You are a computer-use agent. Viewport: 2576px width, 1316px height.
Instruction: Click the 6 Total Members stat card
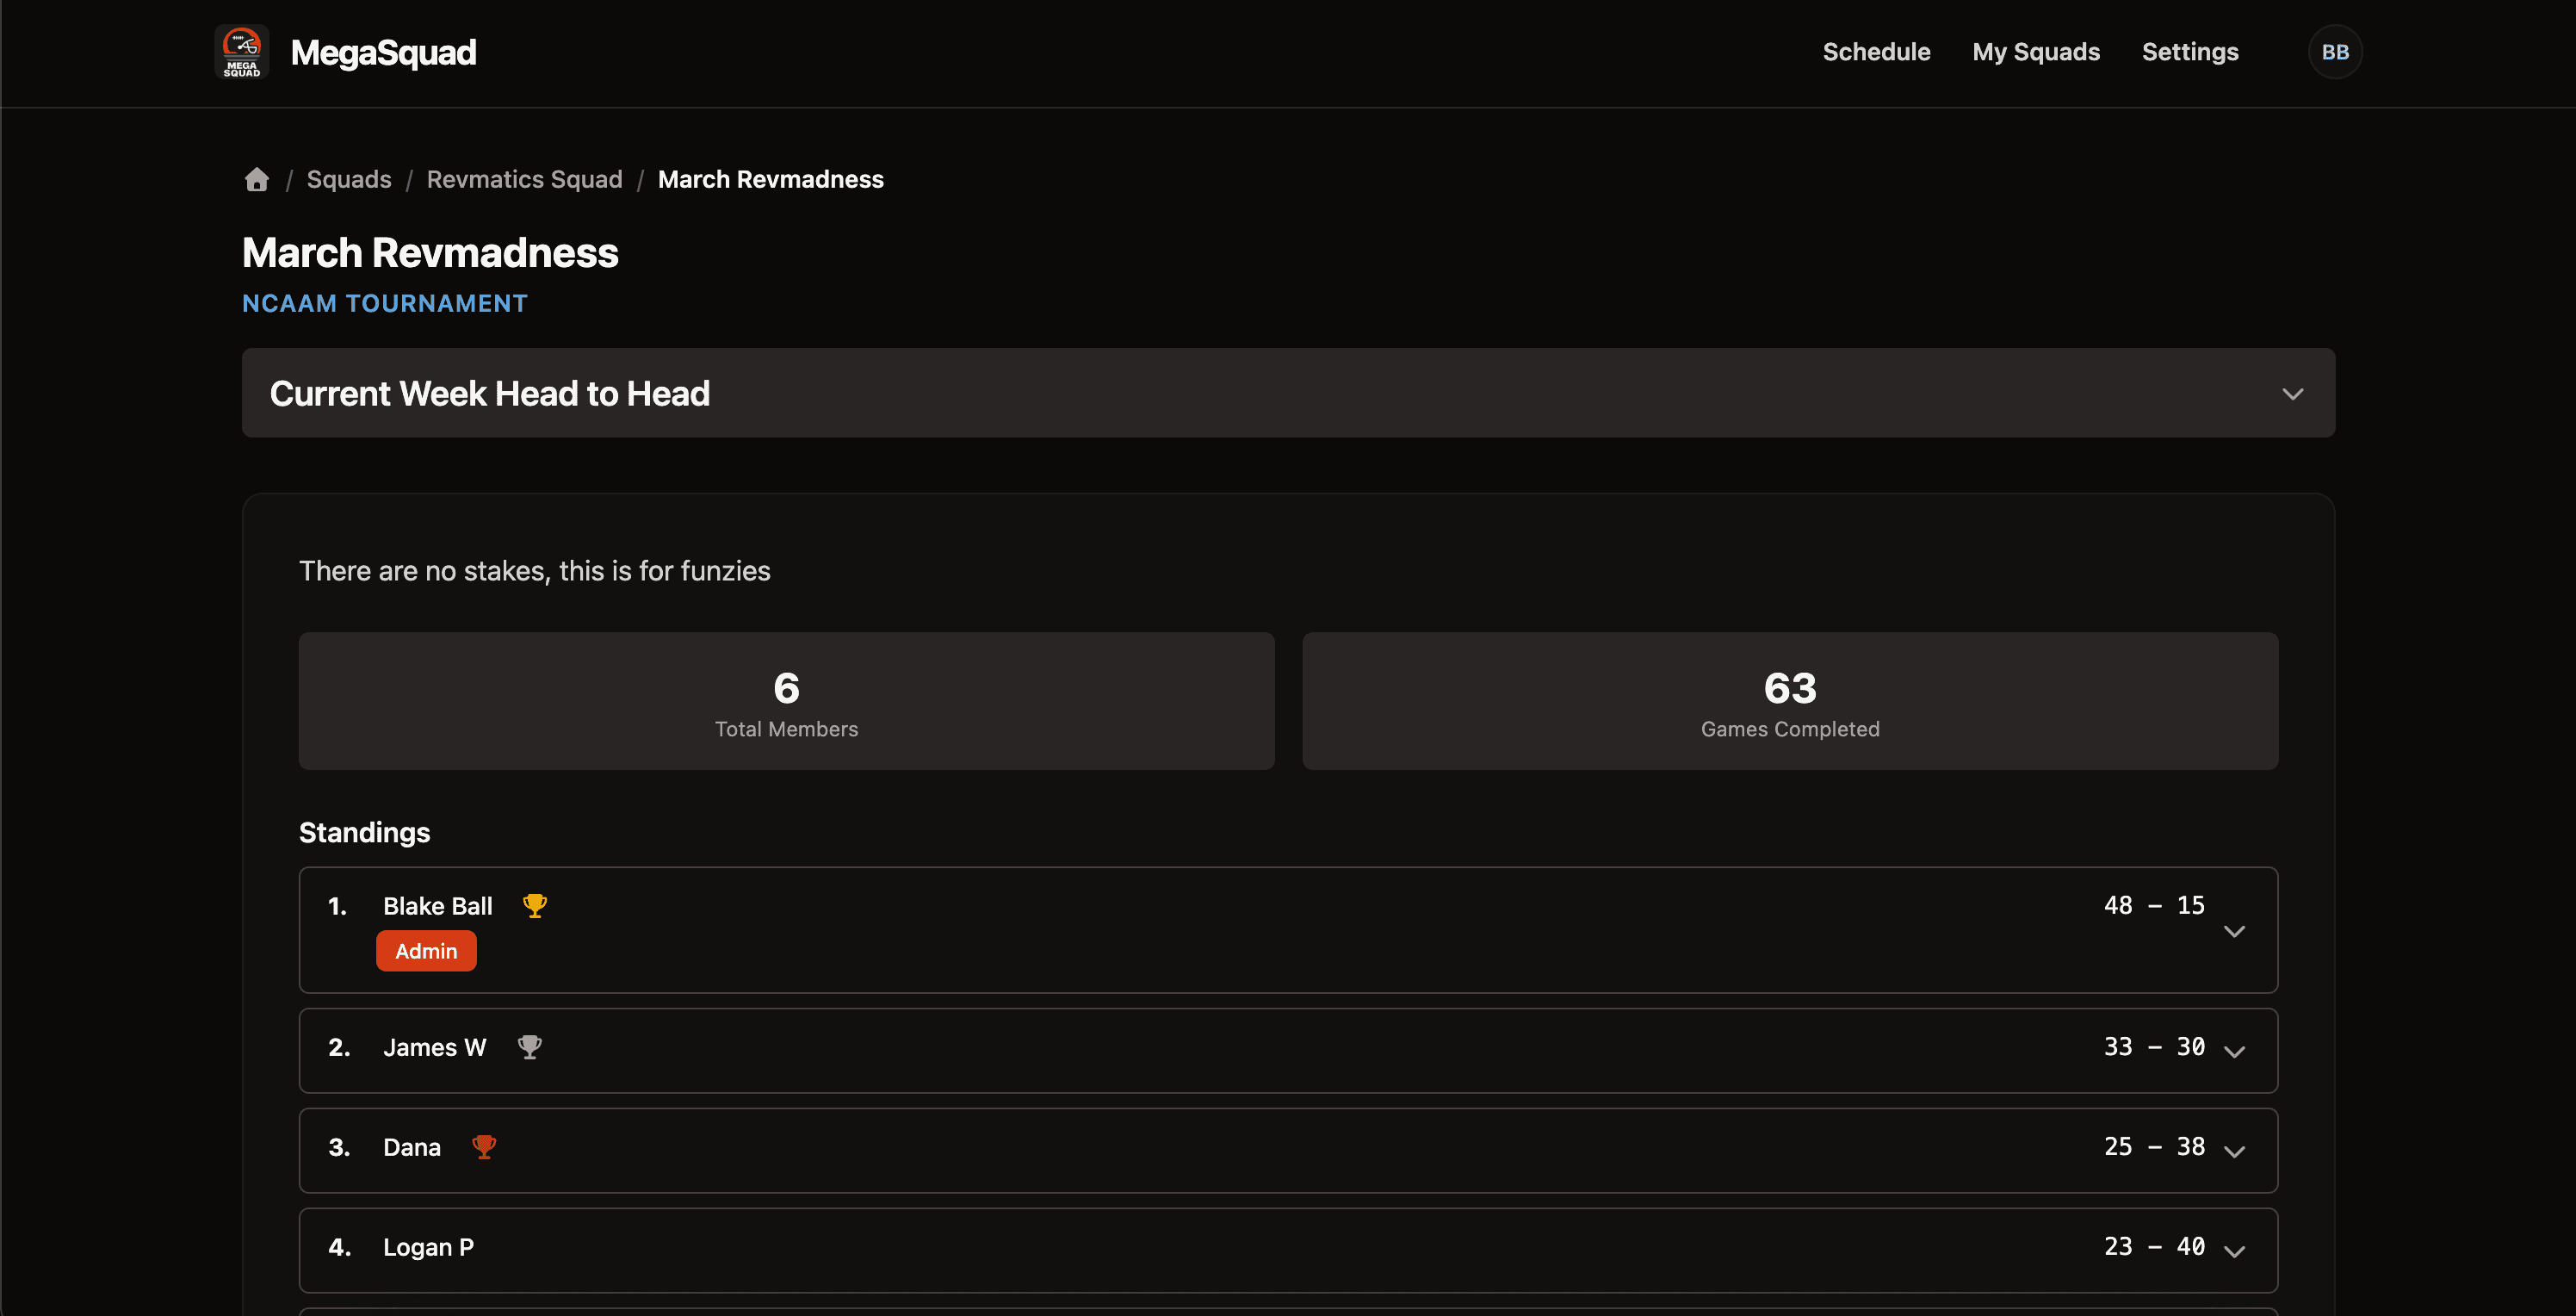tap(786, 701)
